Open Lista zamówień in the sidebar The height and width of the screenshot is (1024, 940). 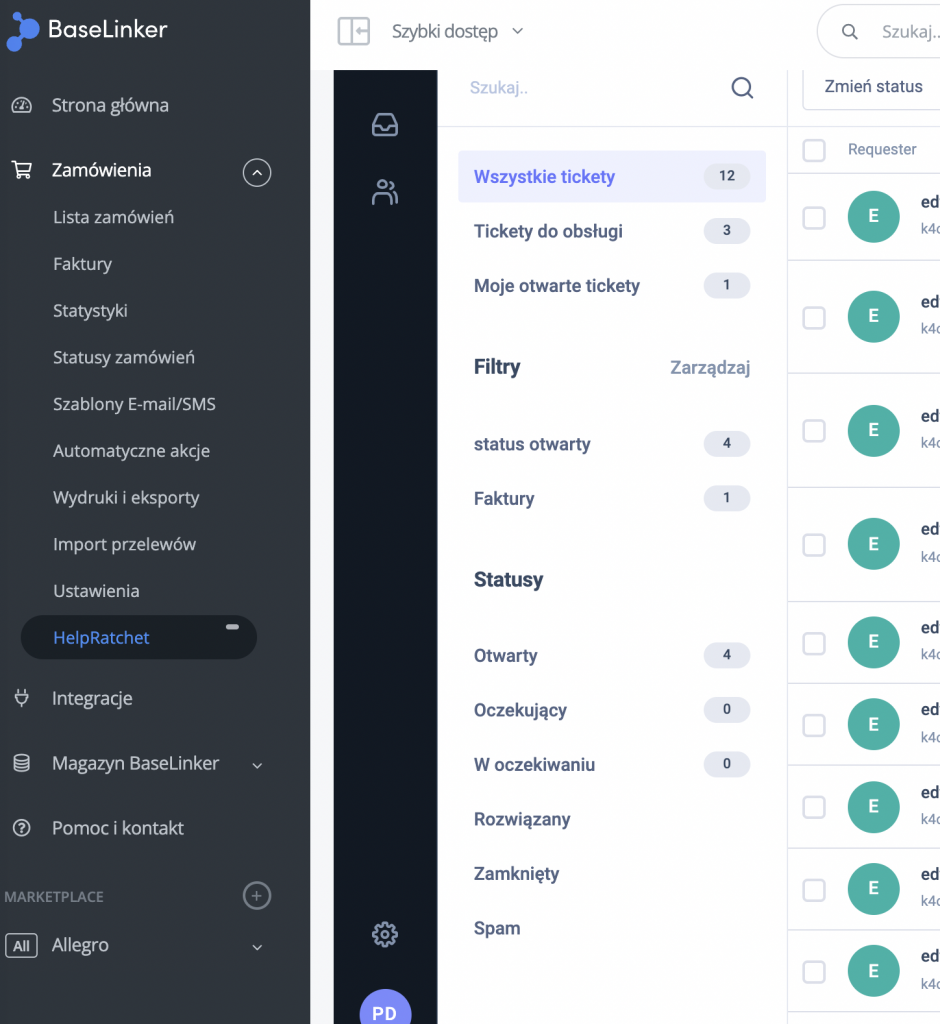click(x=114, y=217)
